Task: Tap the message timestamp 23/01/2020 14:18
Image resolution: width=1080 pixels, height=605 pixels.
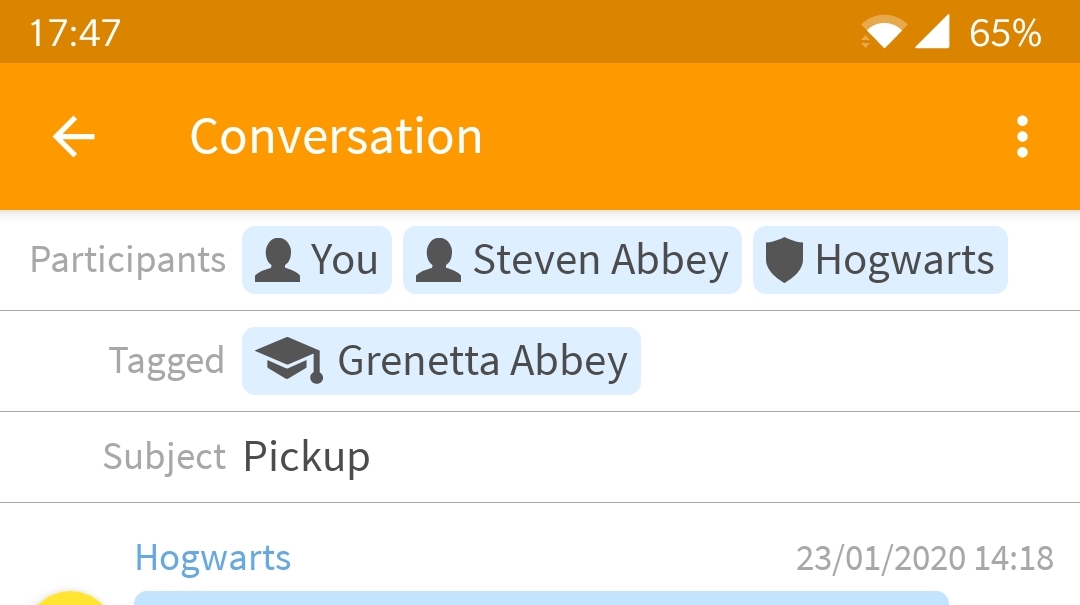Action: 925,558
